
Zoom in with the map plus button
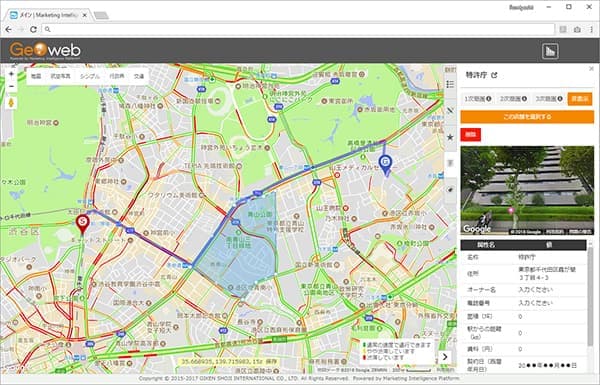click(x=11, y=74)
